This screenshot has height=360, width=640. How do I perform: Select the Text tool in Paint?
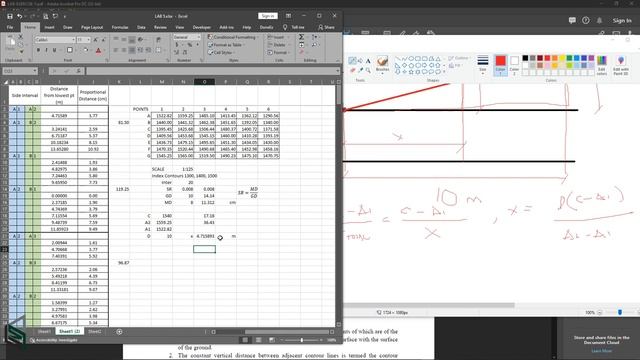368,61
